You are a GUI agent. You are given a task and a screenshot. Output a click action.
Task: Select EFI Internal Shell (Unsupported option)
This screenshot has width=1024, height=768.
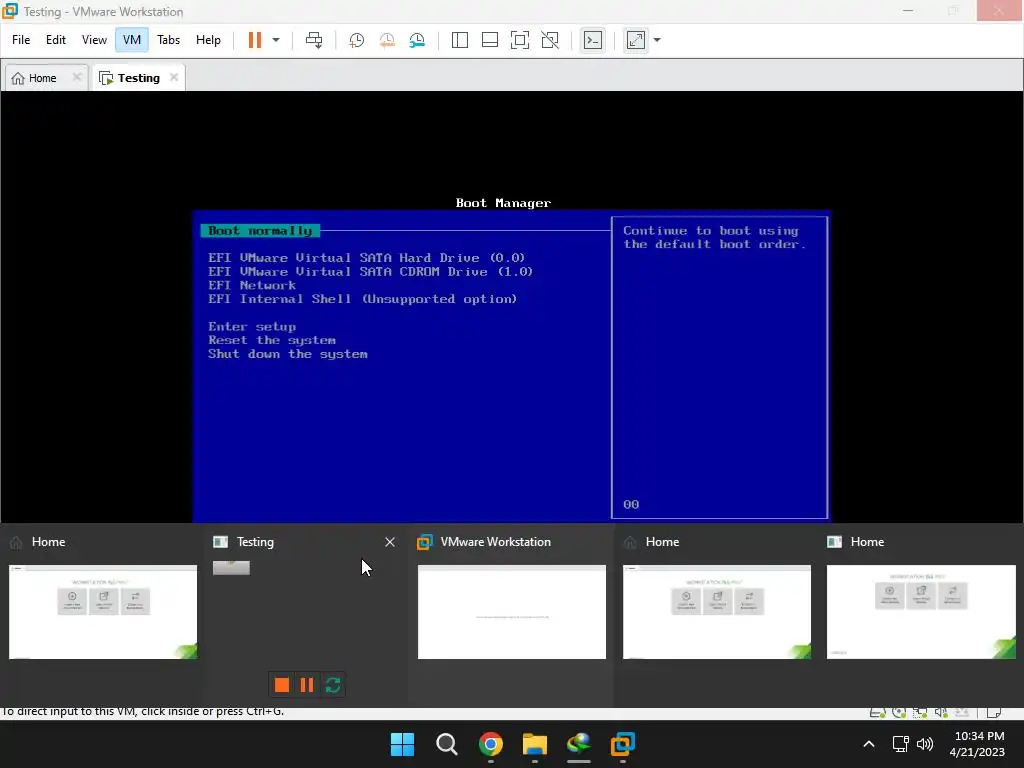362,299
